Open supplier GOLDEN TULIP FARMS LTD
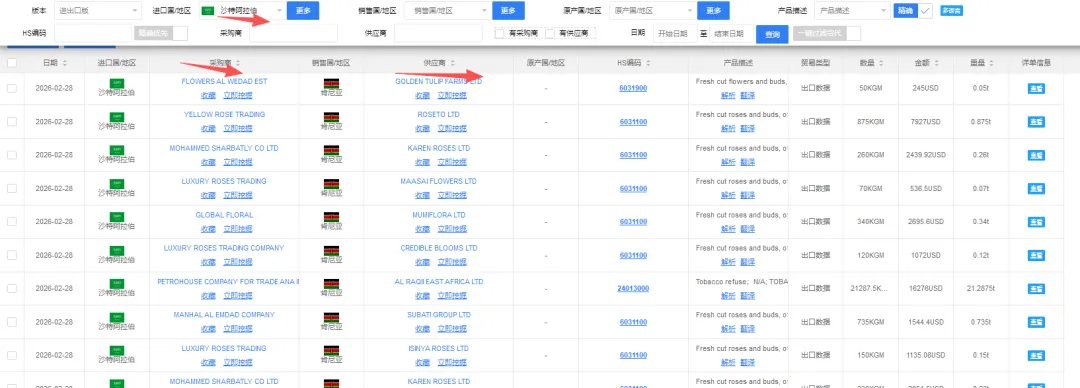The image size is (1080, 388). point(439,81)
